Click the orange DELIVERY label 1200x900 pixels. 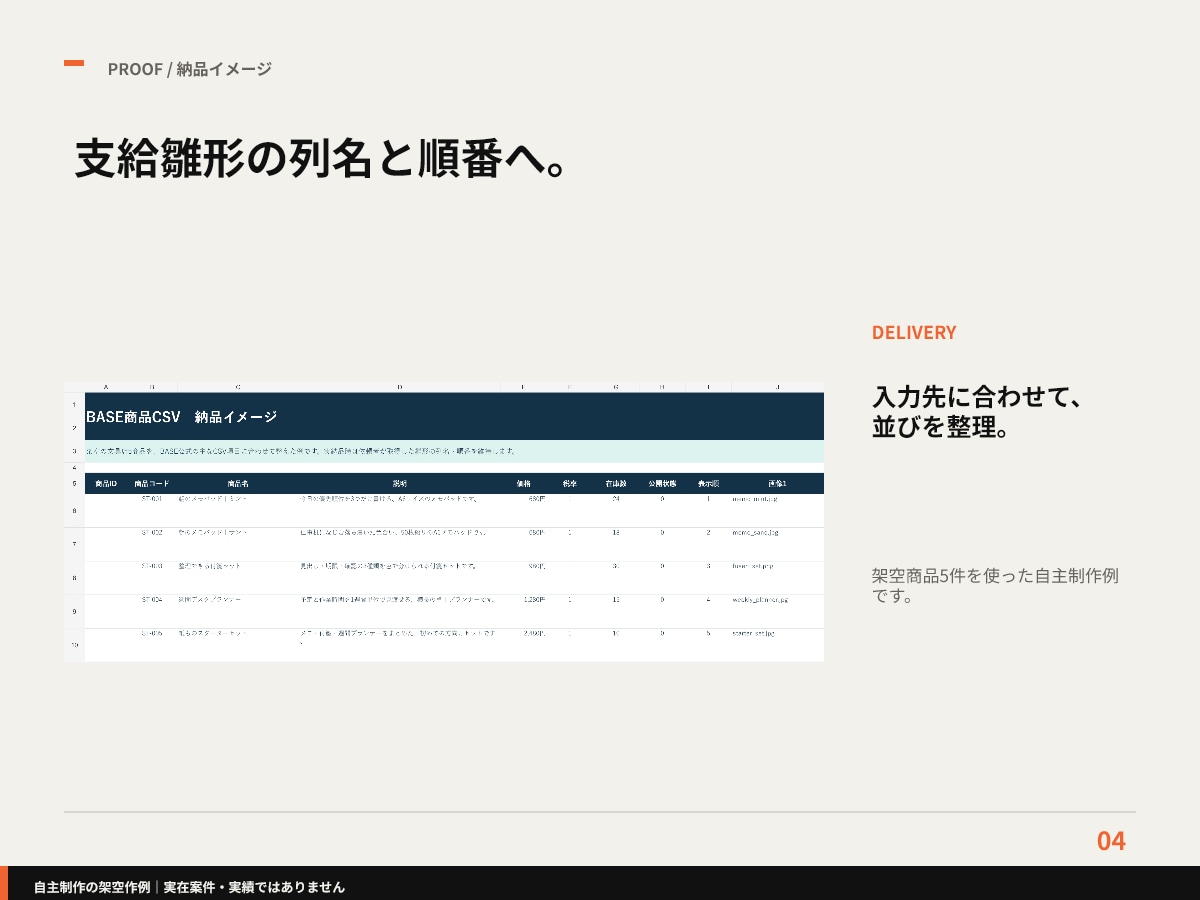click(x=914, y=333)
